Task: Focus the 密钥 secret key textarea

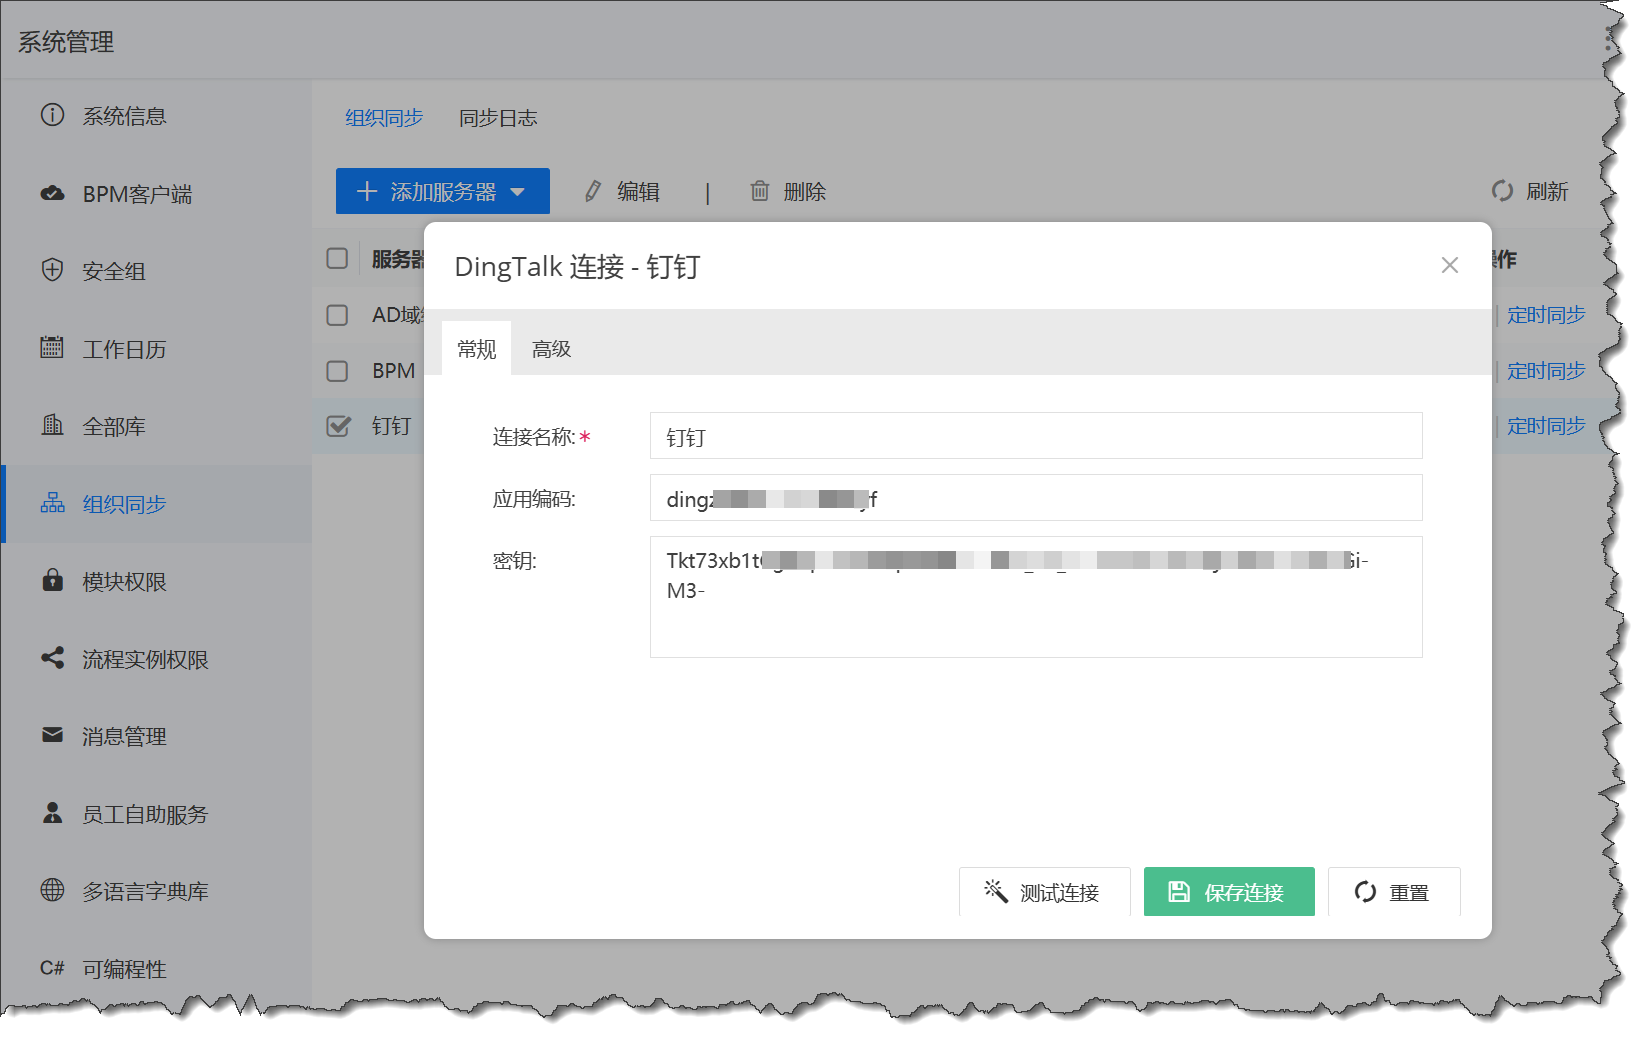Action: [x=1036, y=620]
